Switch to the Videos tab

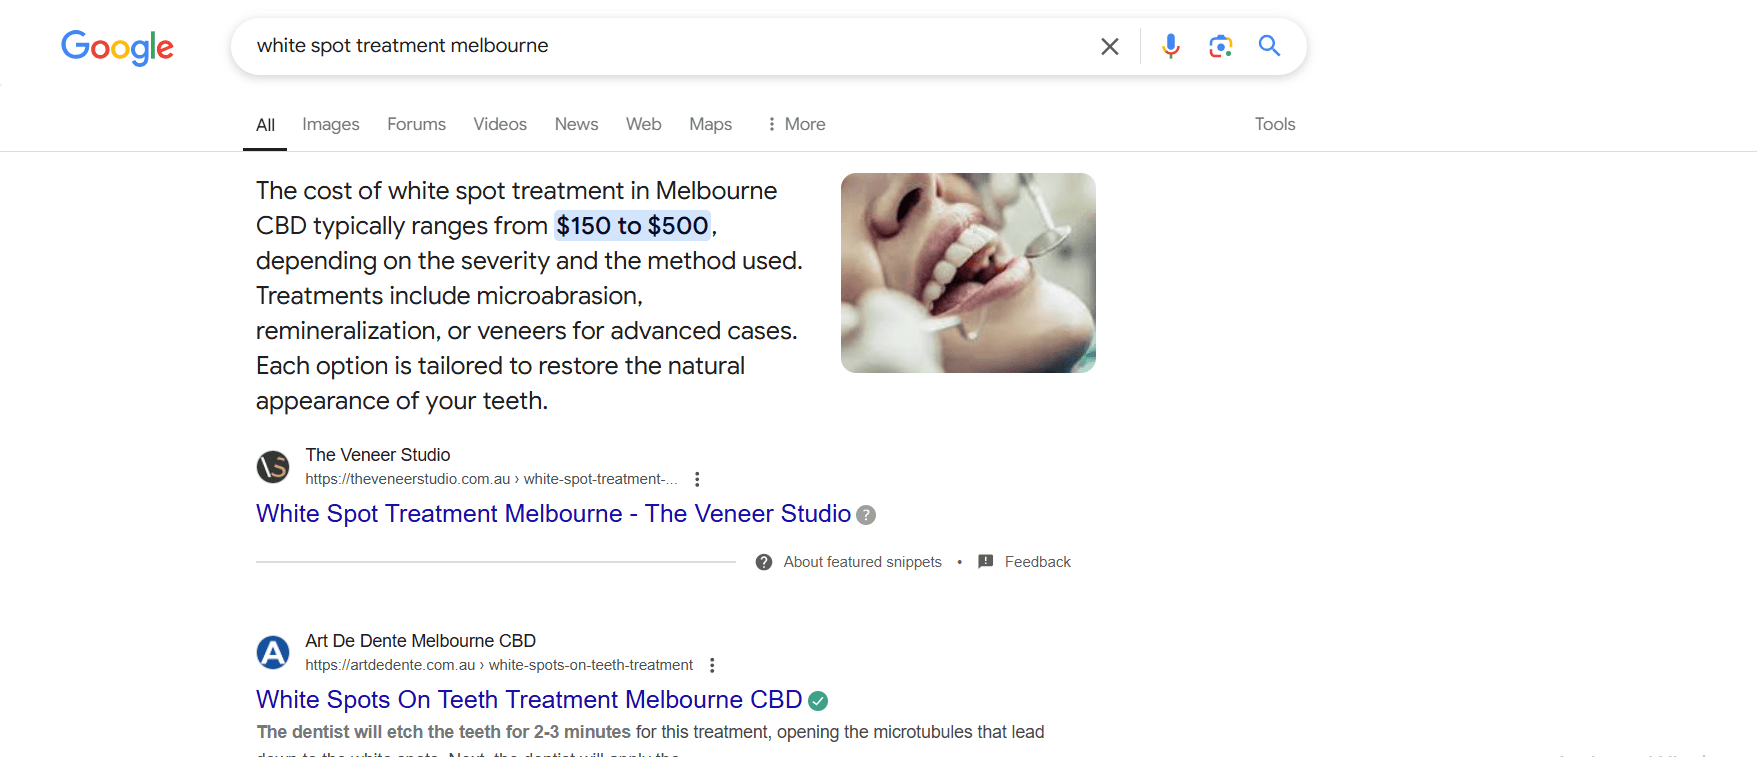point(499,124)
